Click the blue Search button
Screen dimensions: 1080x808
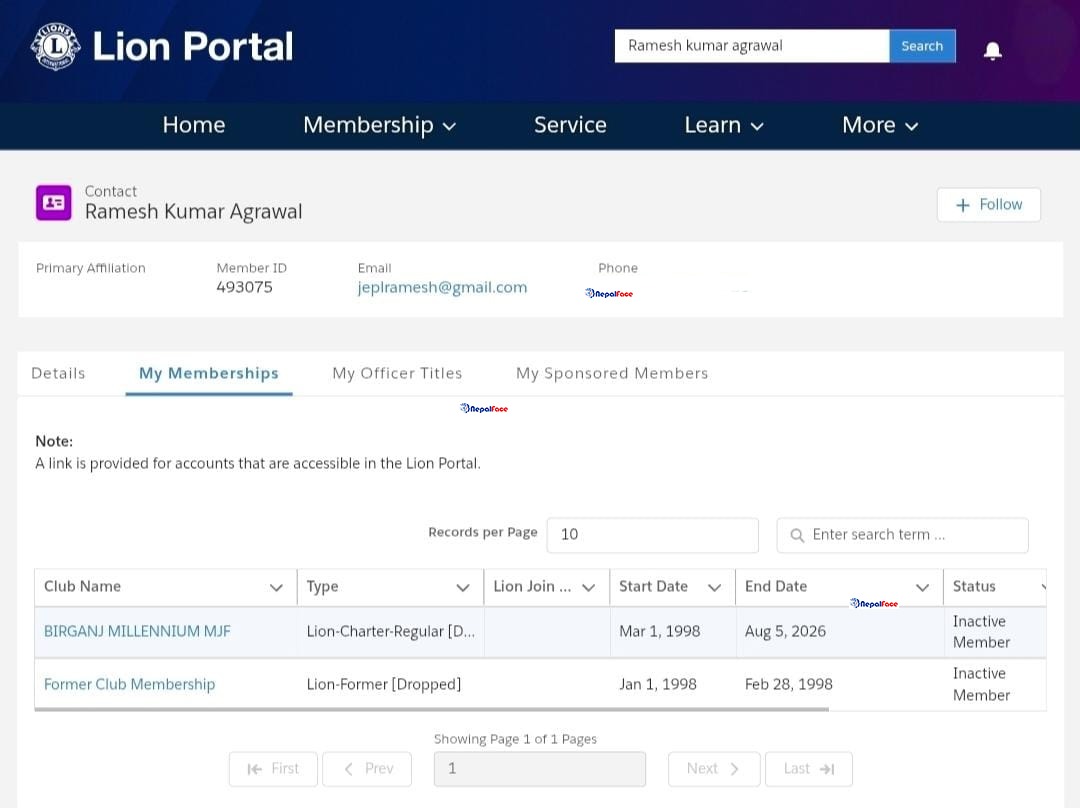(922, 46)
